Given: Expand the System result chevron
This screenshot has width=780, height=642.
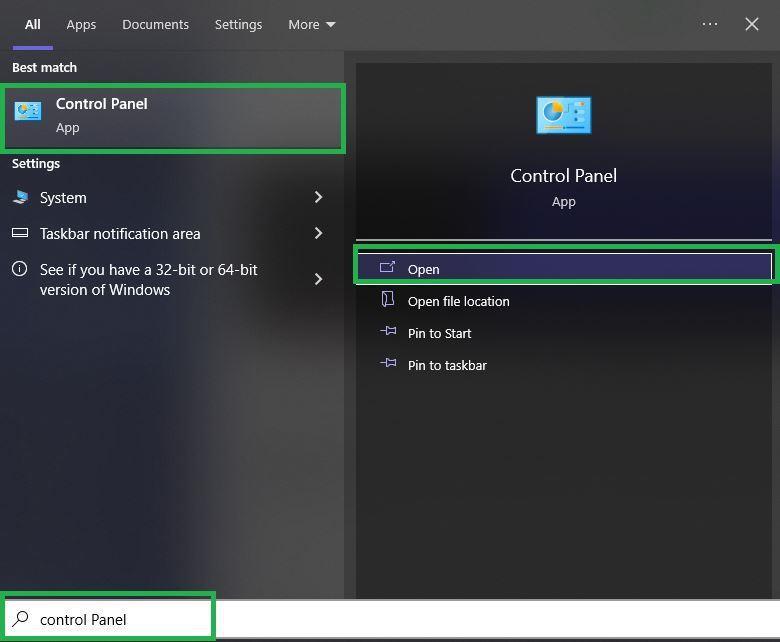Looking at the screenshot, I should pyautogui.click(x=318, y=197).
